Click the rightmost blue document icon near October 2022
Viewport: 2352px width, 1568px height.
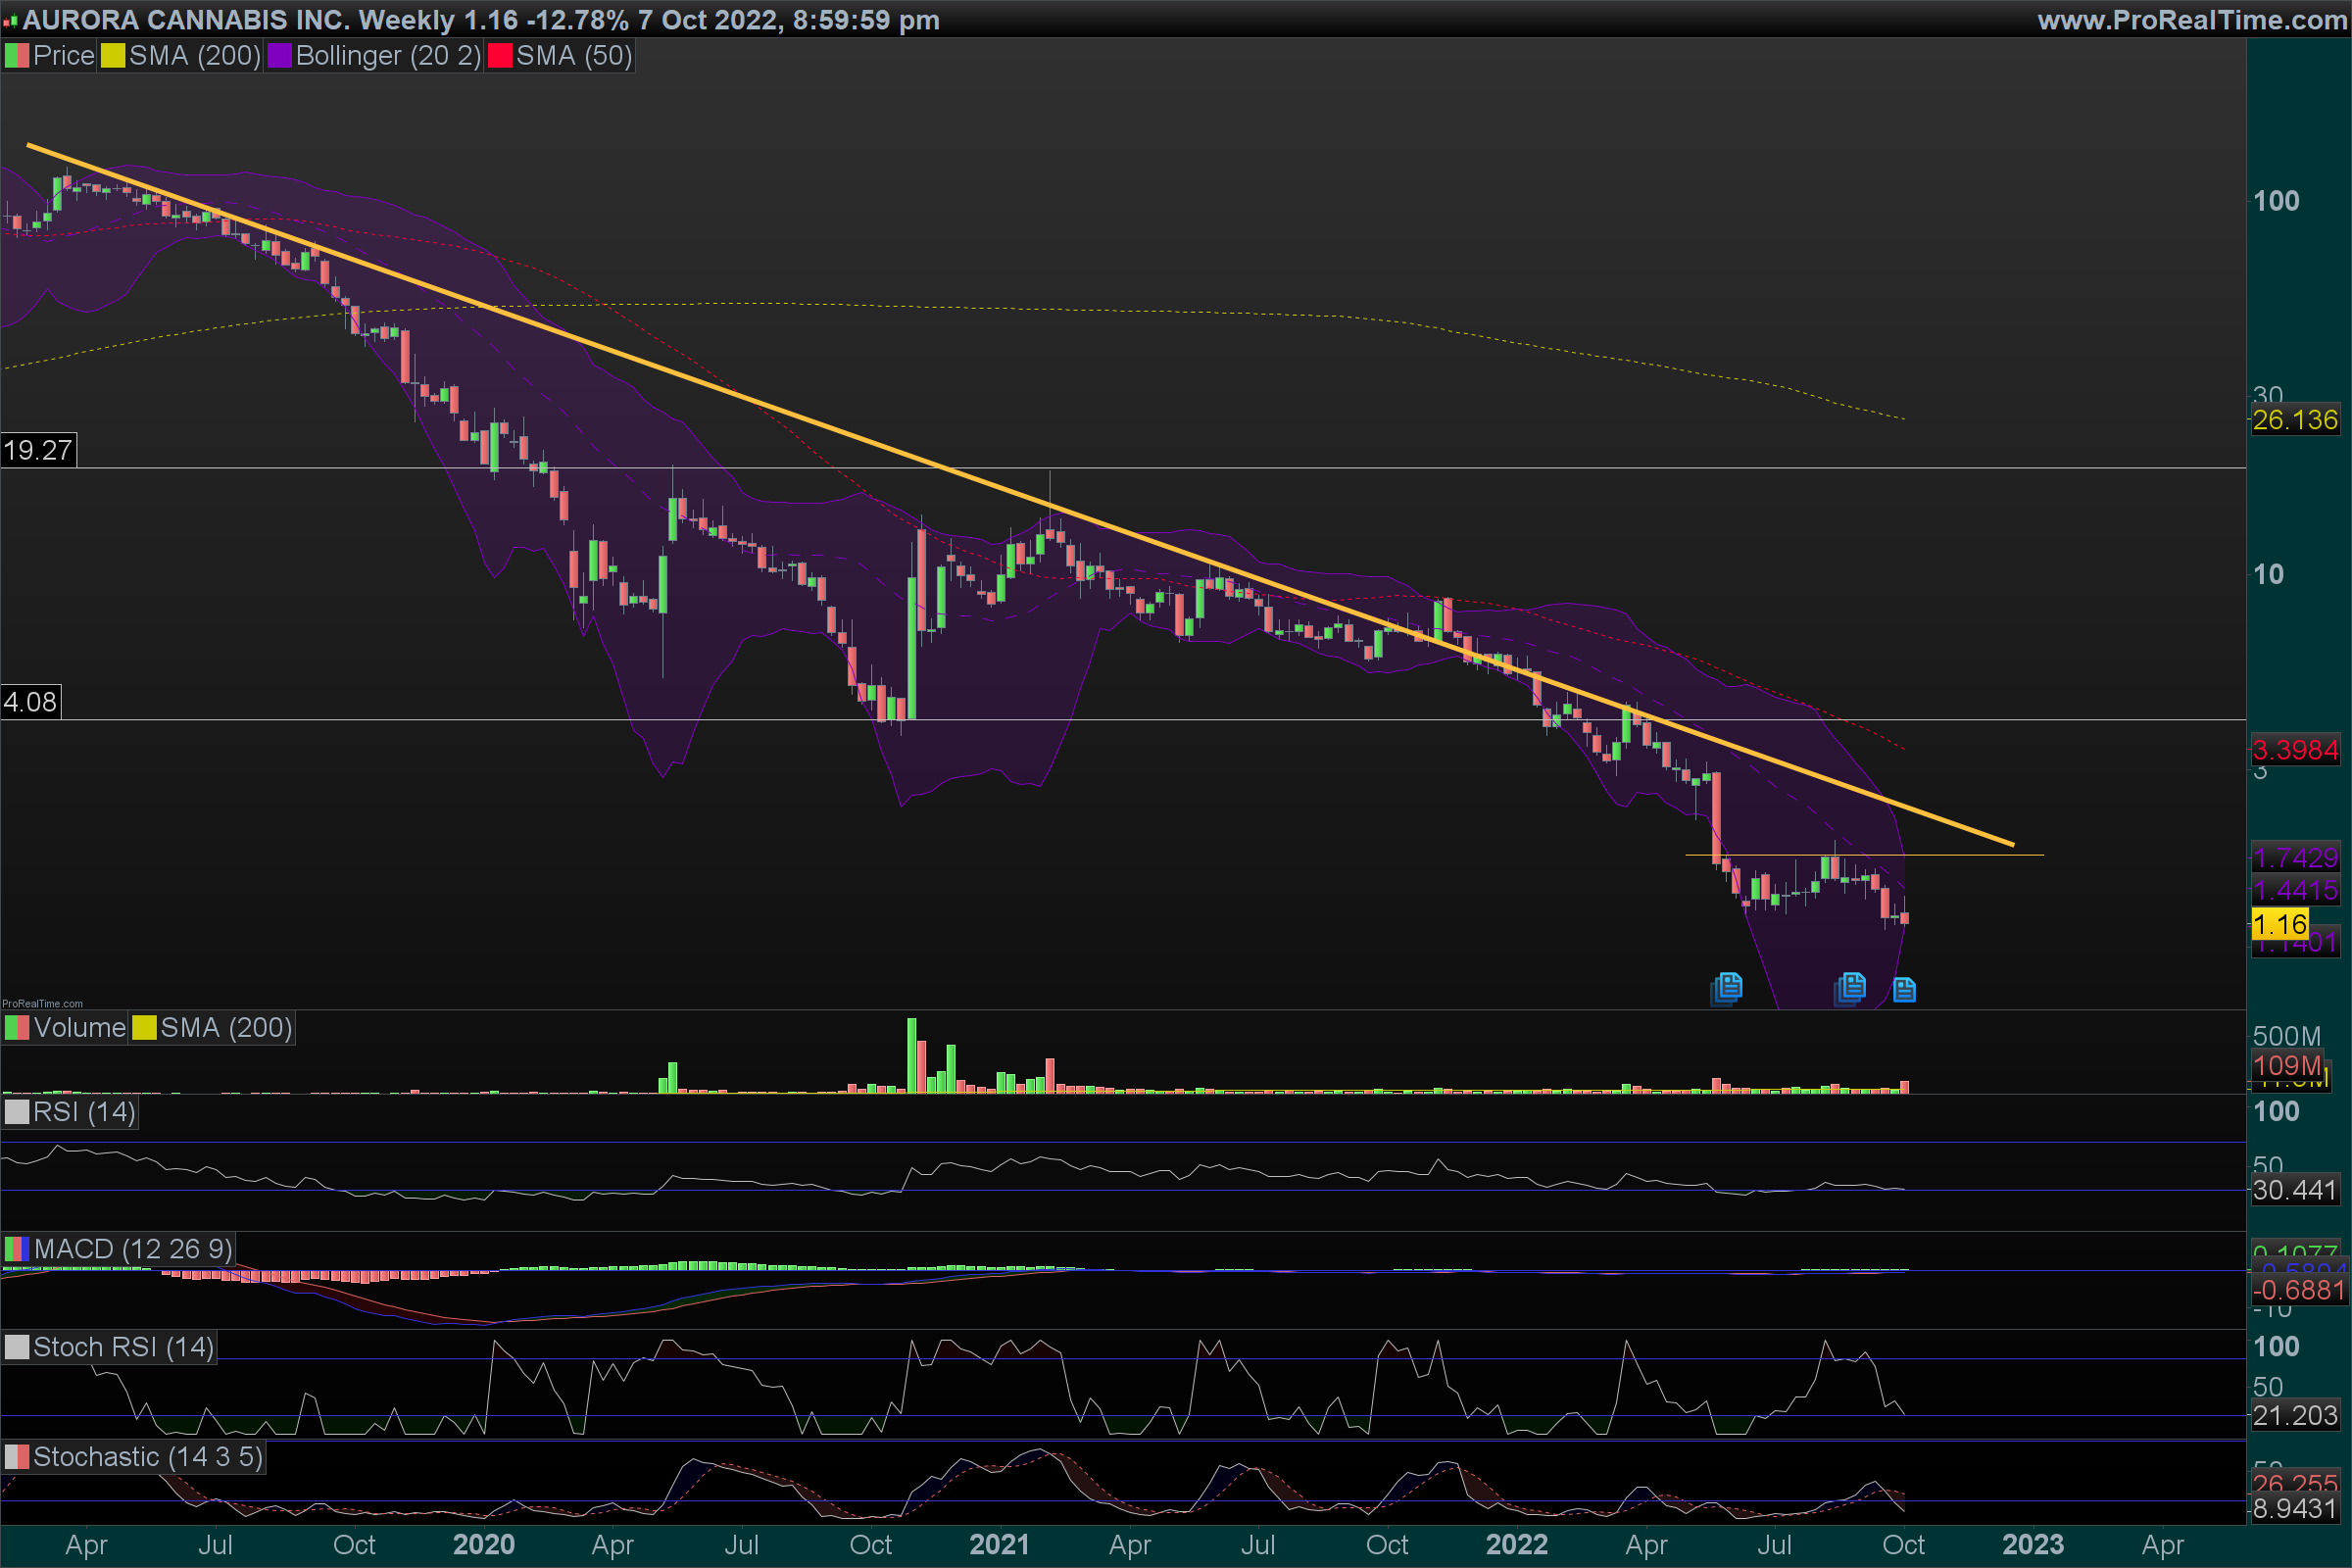tap(1904, 990)
